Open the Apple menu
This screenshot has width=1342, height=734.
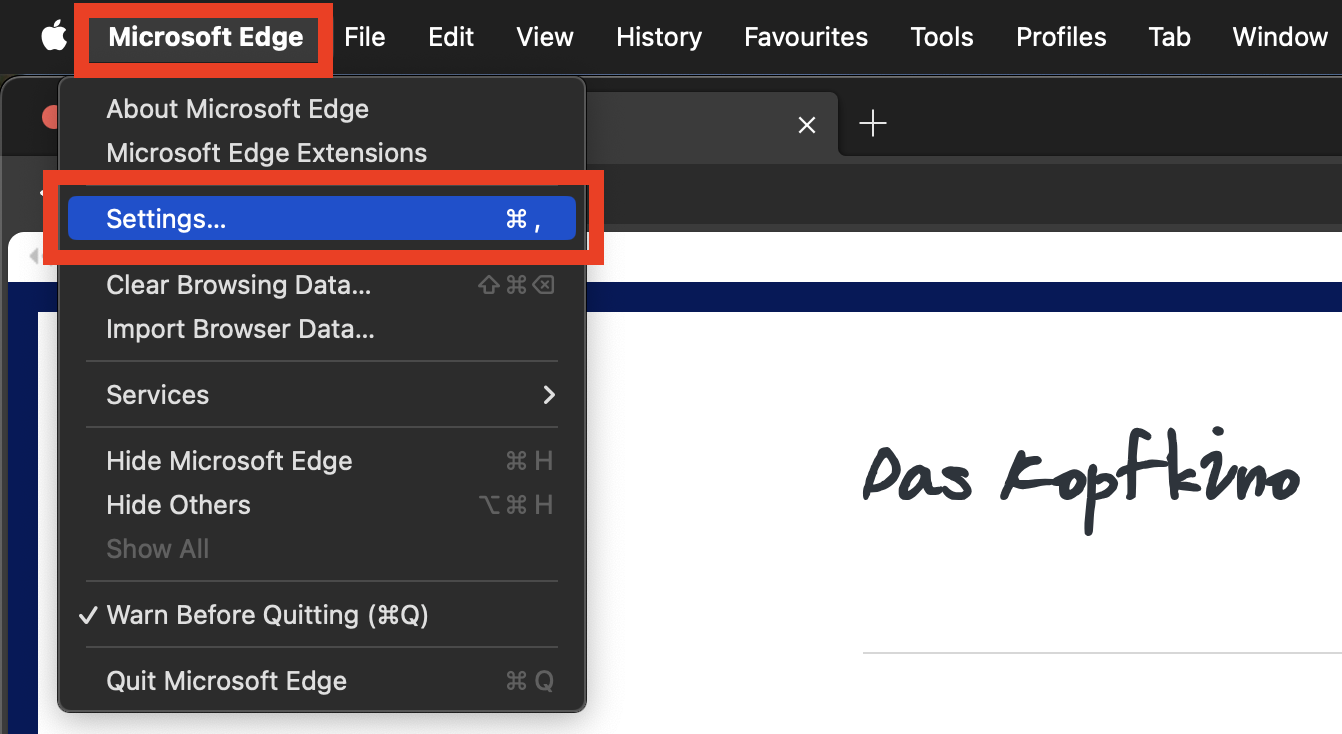point(53,37)
